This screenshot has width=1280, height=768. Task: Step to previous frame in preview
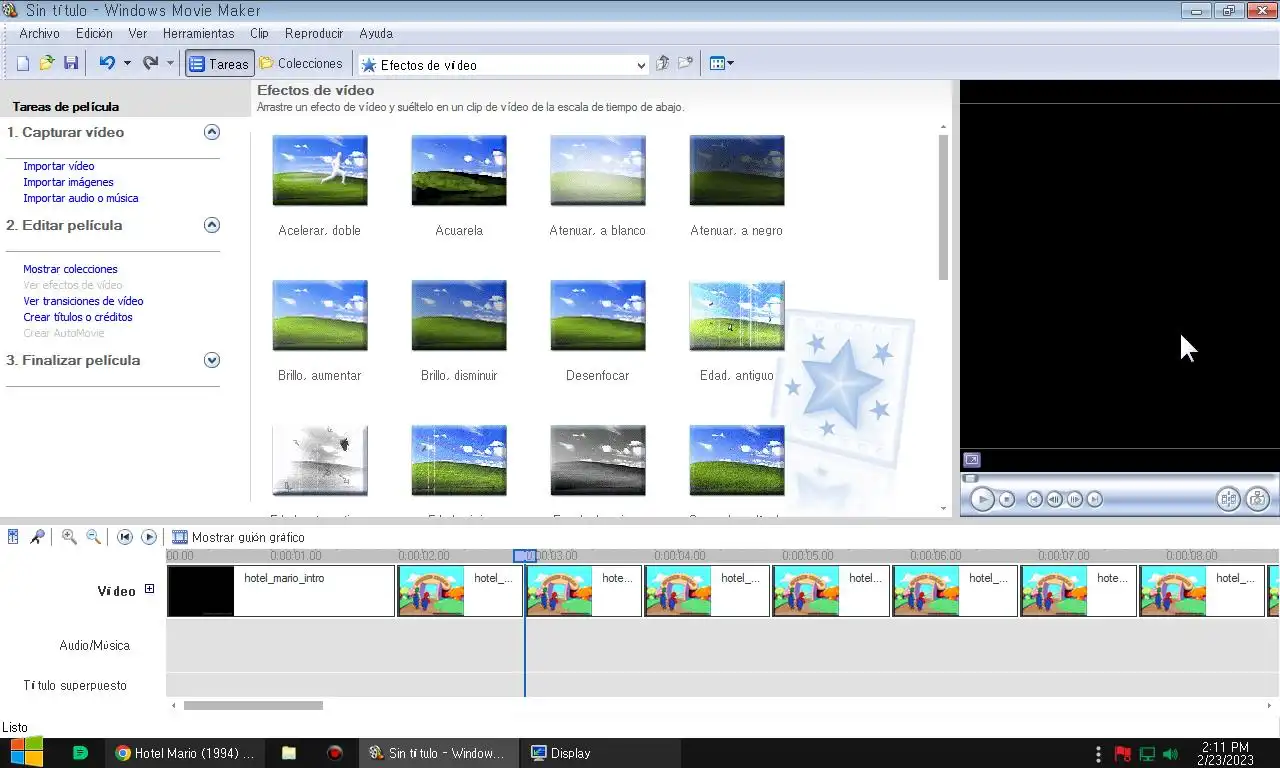[x=1054, y=499]
